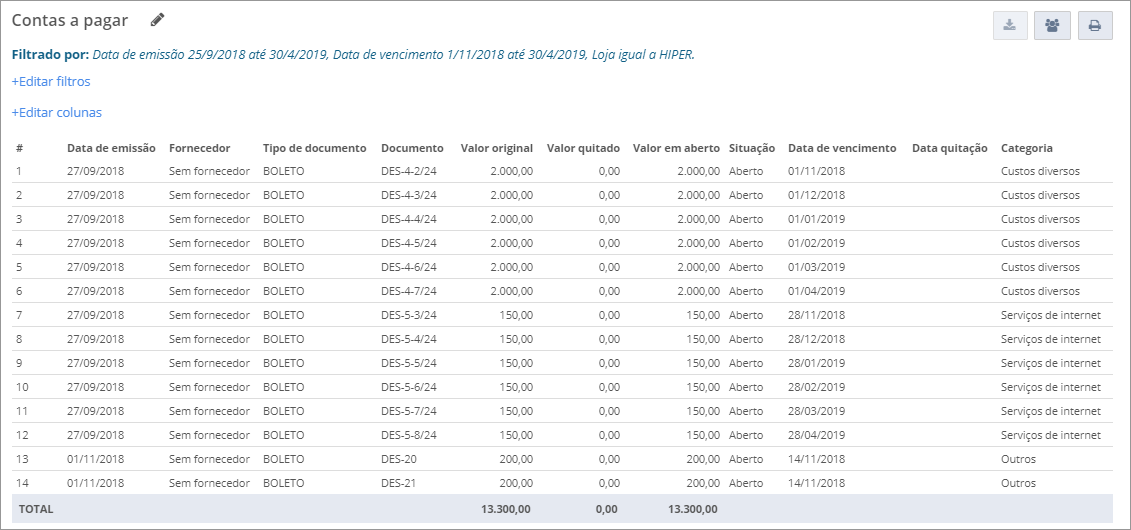The width and height of the screenshot is (1131, 530).
Task: Select document DES-4-3/24 cell
Action: 409,195
